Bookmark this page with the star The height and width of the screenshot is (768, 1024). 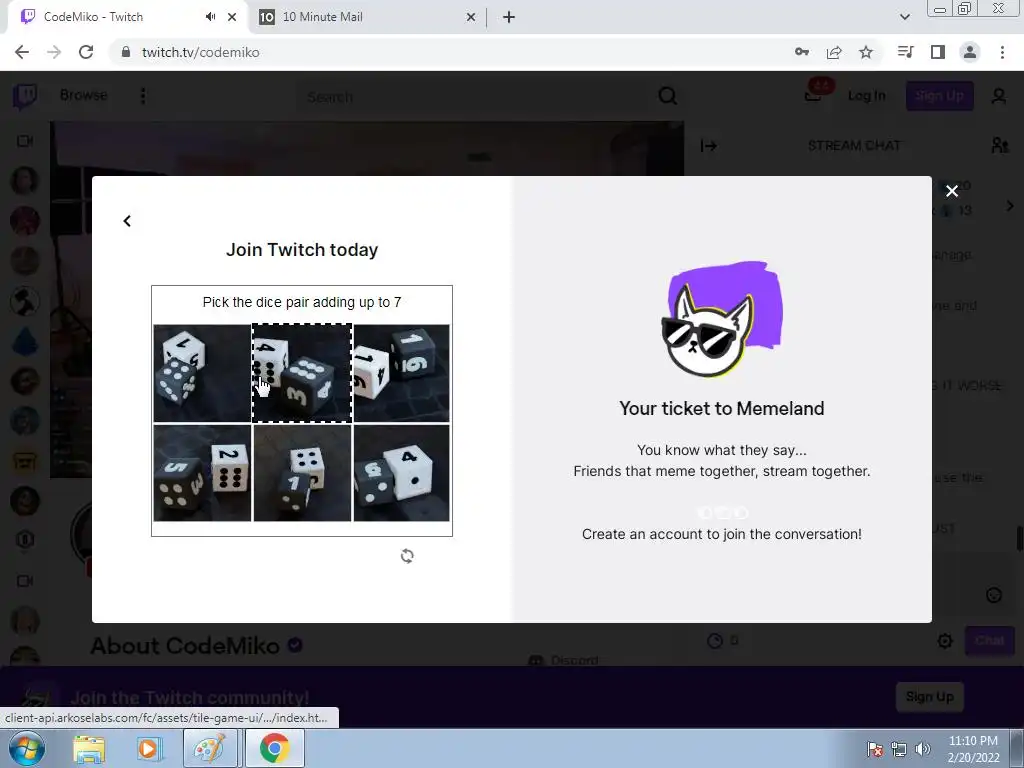866,52
